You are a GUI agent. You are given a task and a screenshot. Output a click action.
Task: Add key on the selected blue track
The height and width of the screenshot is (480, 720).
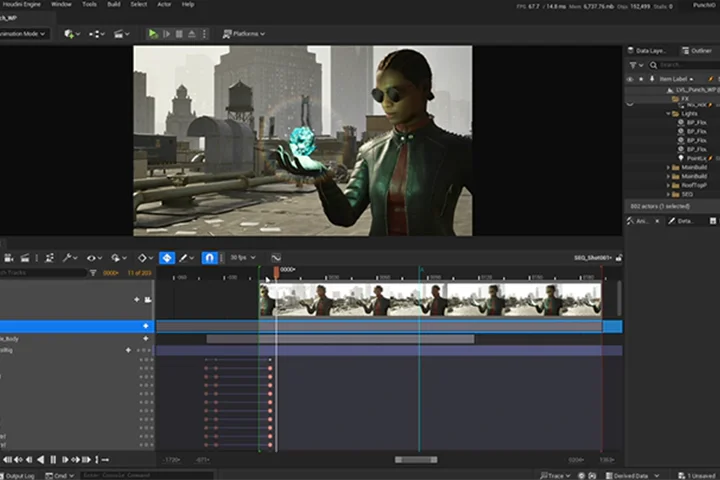coord(146,326)
